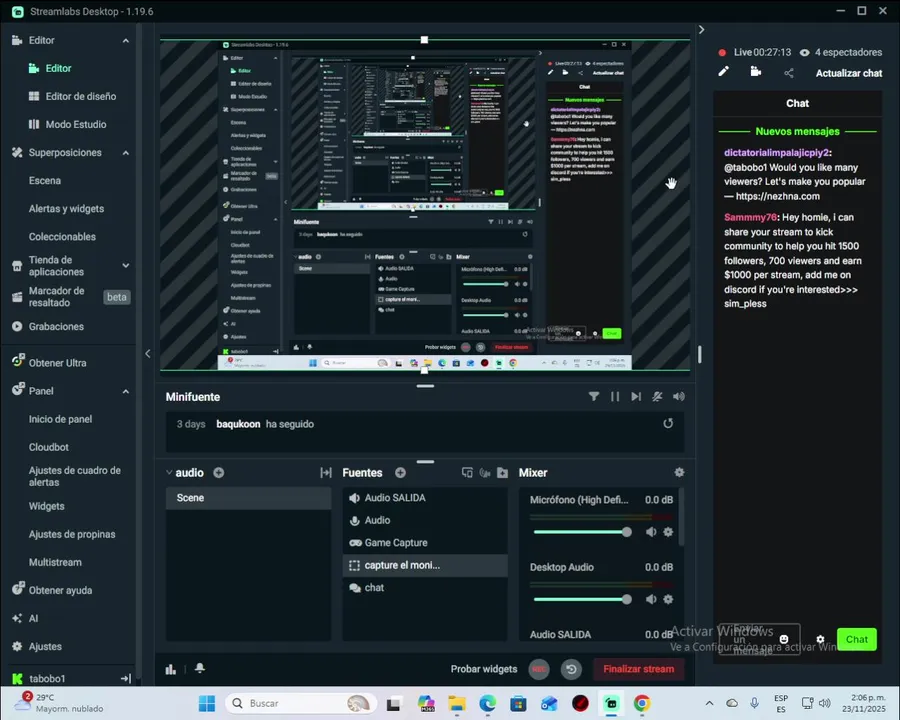
Task: Pause the Minifuente alert queue
Action: coord(615,396)
